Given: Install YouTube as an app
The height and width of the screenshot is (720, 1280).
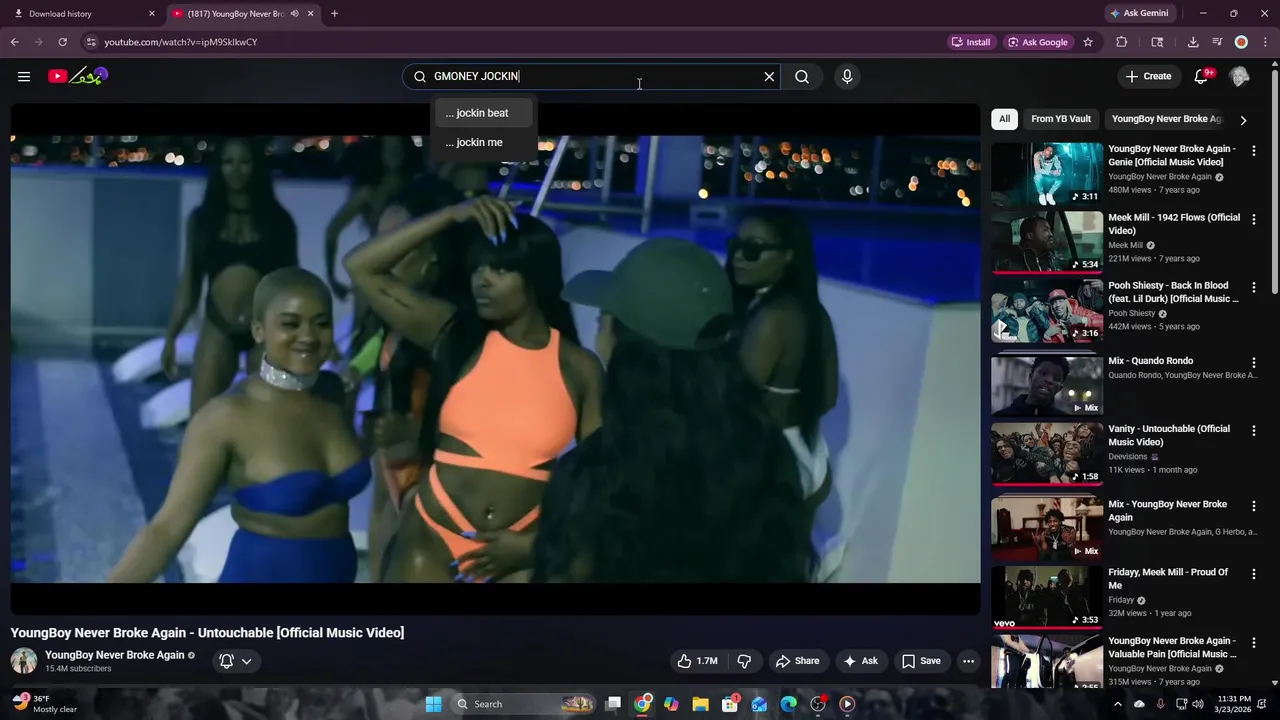Looking at the screenshot, I should click(971, 42).
